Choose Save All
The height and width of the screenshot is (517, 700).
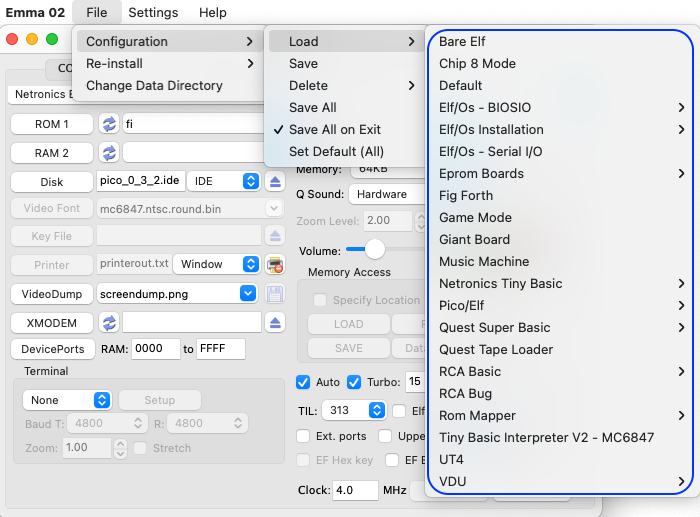pyautogui.click(x=344, y=108)
